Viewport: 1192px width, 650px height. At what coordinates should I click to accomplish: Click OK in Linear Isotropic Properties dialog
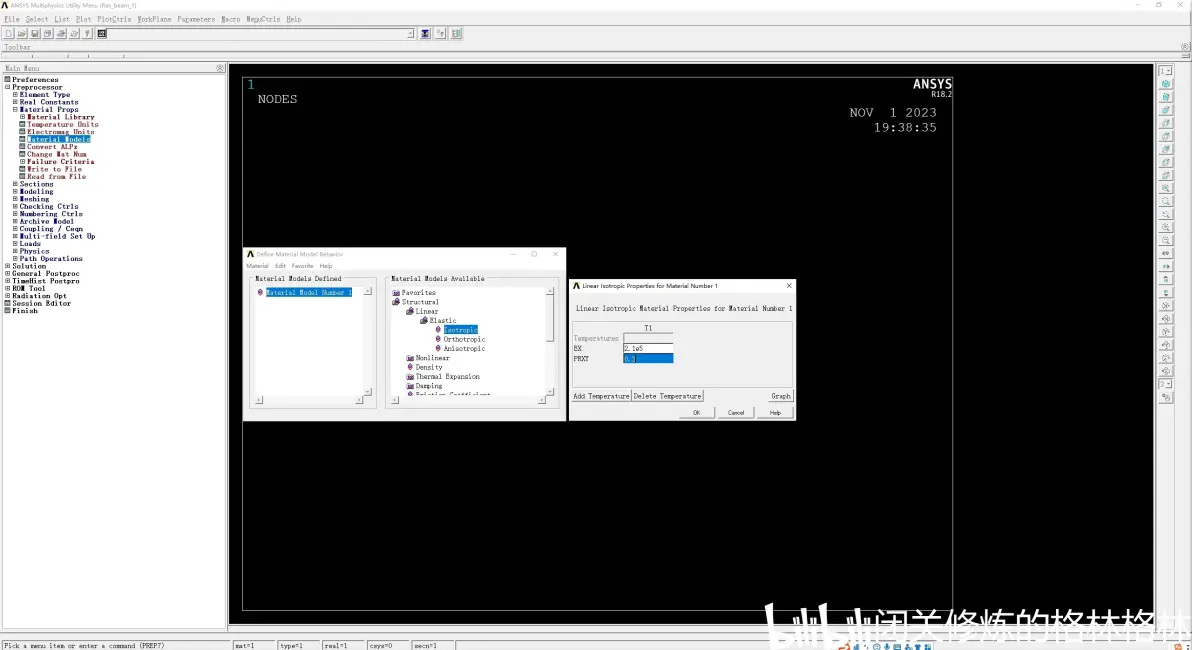point(696,413)
